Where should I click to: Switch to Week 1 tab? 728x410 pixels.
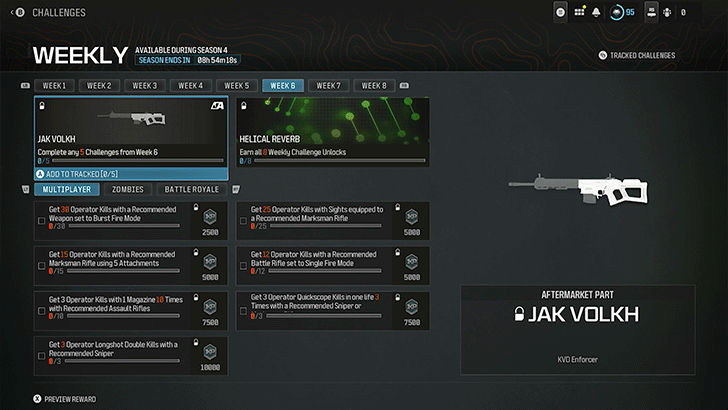pos(54,85)
